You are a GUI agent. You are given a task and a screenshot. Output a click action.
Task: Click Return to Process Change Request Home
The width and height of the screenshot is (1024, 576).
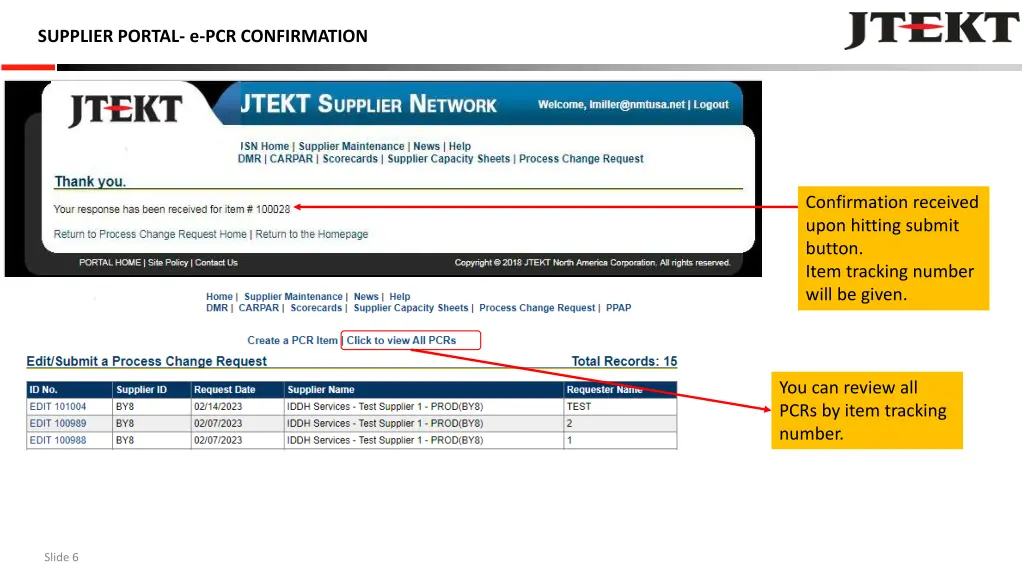[150, 234]
